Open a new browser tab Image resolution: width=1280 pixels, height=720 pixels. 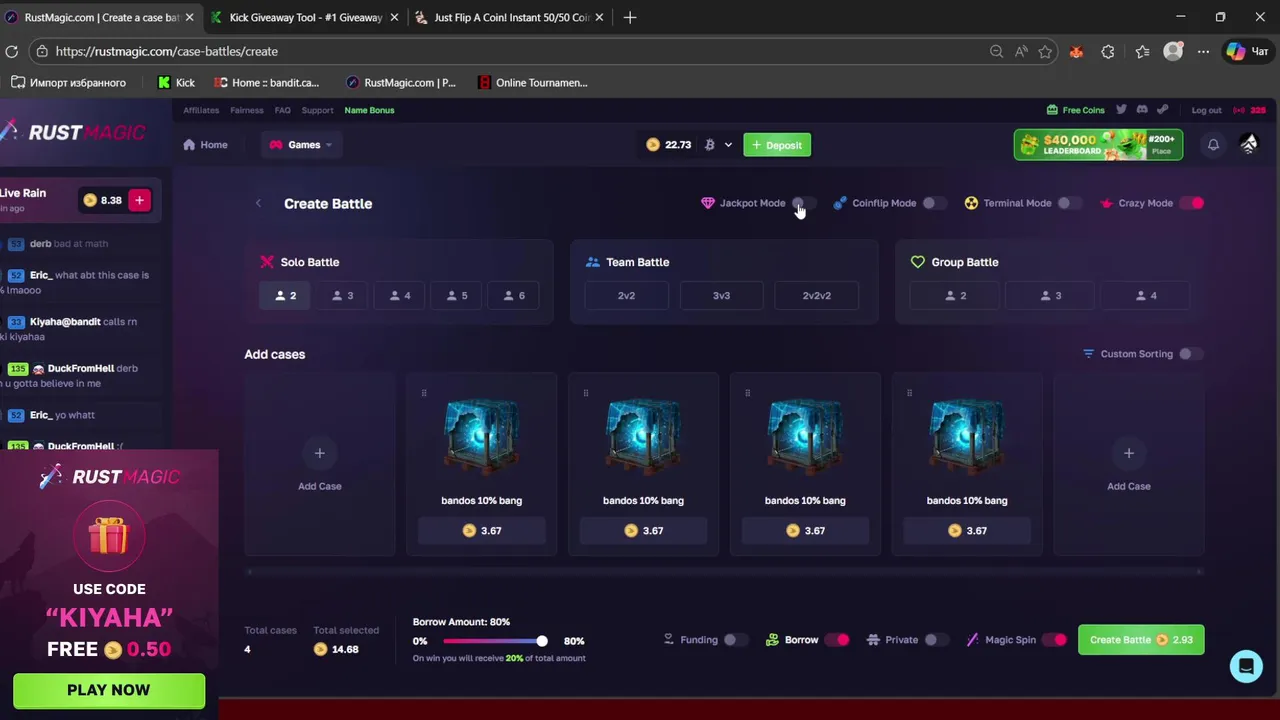[x=629, y=17]
